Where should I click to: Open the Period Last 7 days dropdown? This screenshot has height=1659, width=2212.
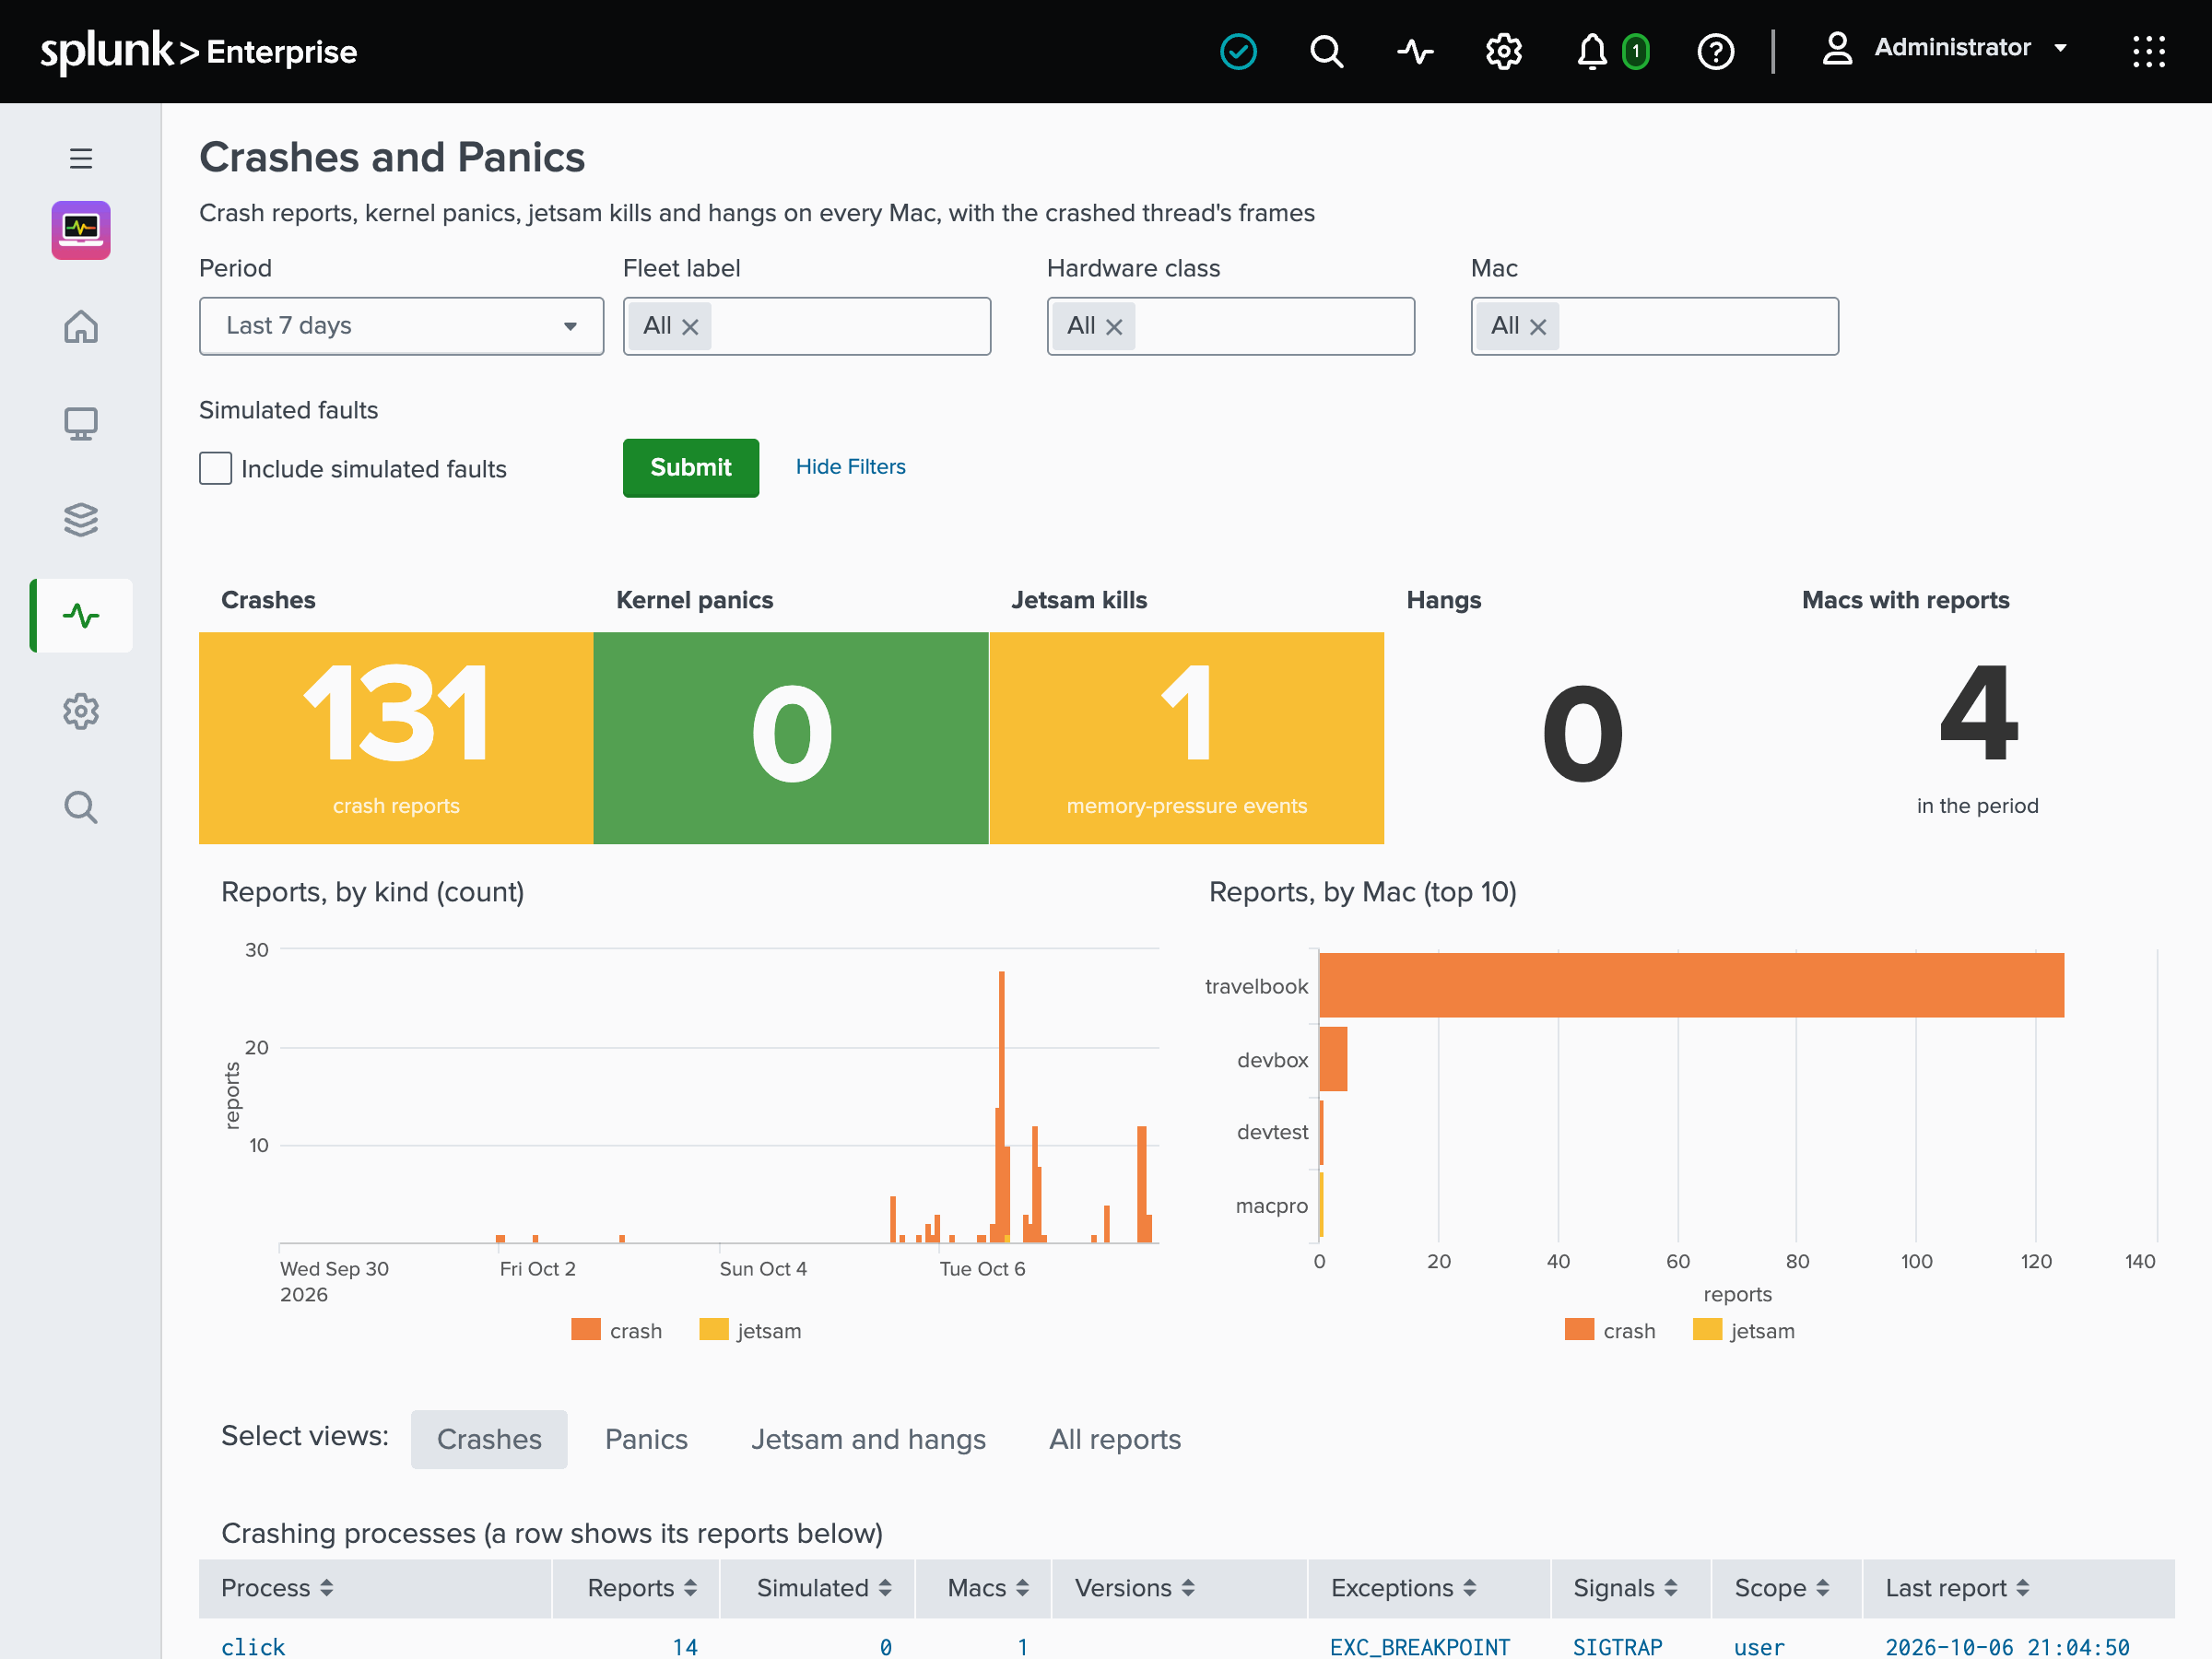(401, 326)
